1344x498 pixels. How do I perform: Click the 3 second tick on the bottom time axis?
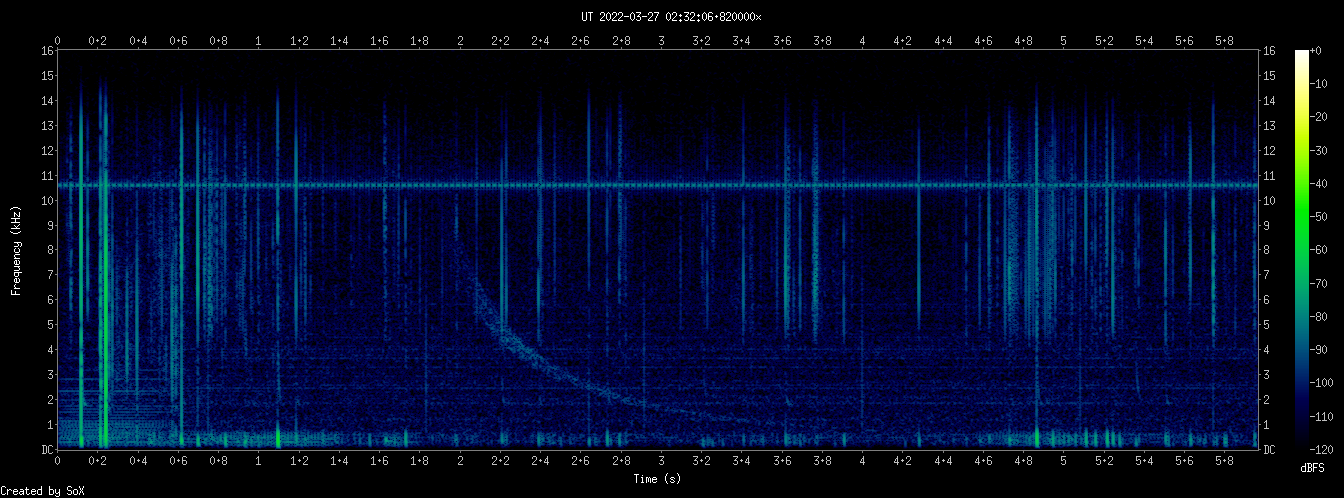[x=661, y=461]
